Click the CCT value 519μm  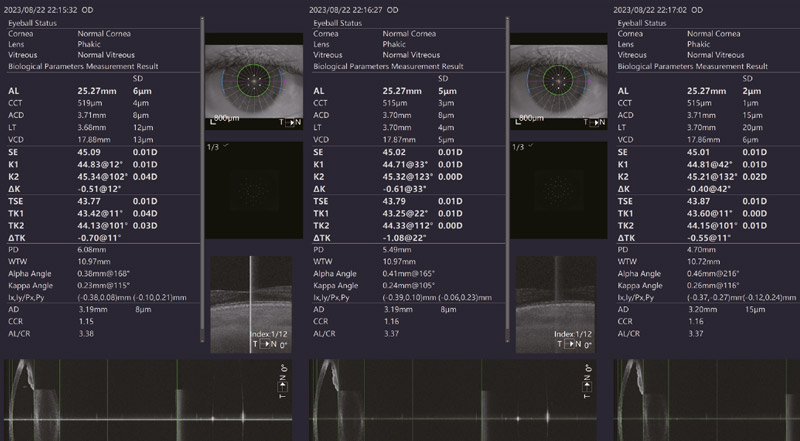pos(89,103)
